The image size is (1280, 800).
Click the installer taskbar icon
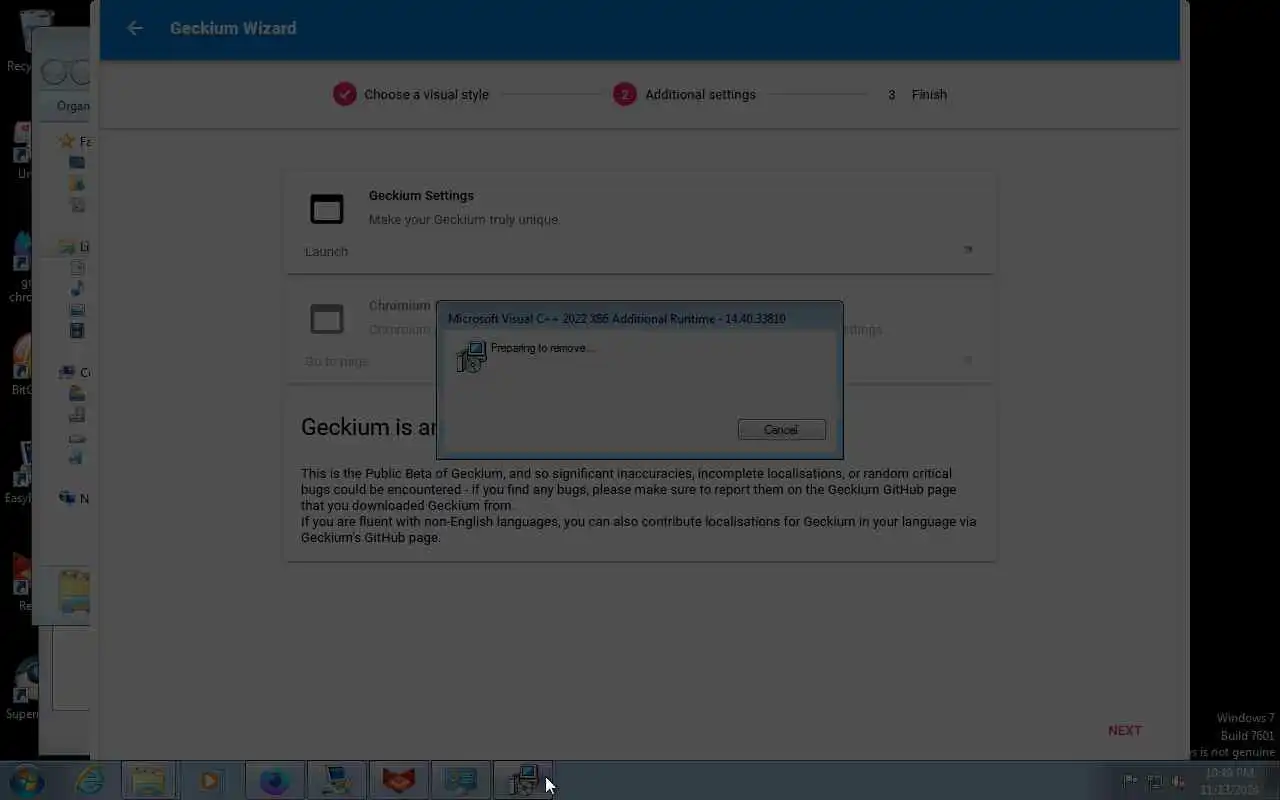click(522, 780)
